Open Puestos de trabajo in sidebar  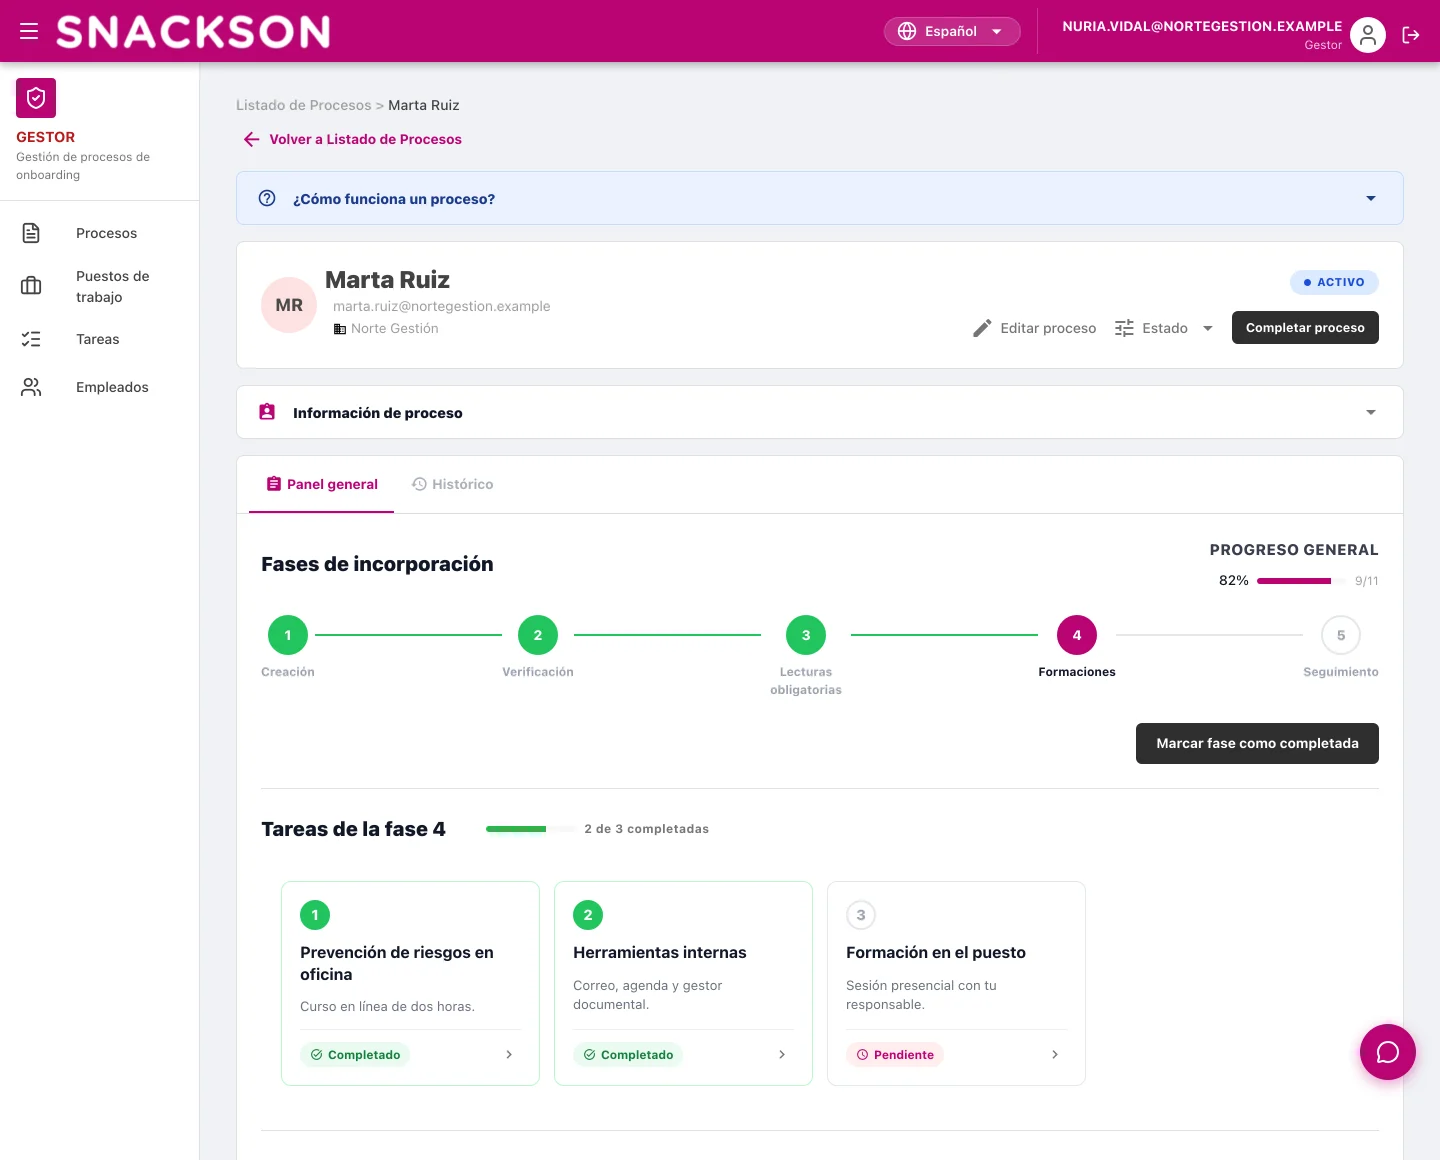click(100, 286)
